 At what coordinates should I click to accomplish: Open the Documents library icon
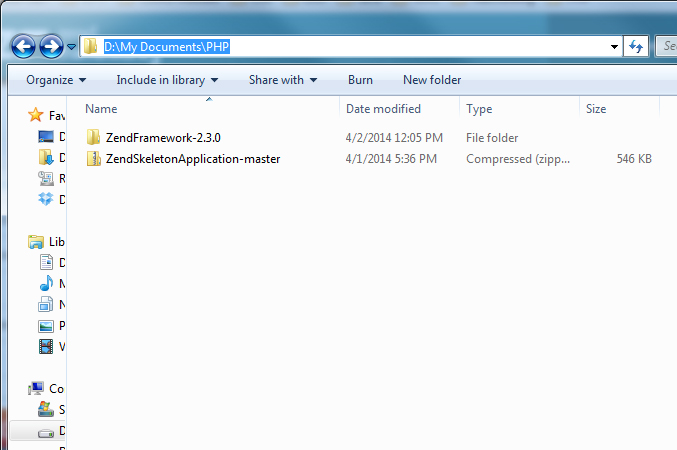[x=46, y=262]
